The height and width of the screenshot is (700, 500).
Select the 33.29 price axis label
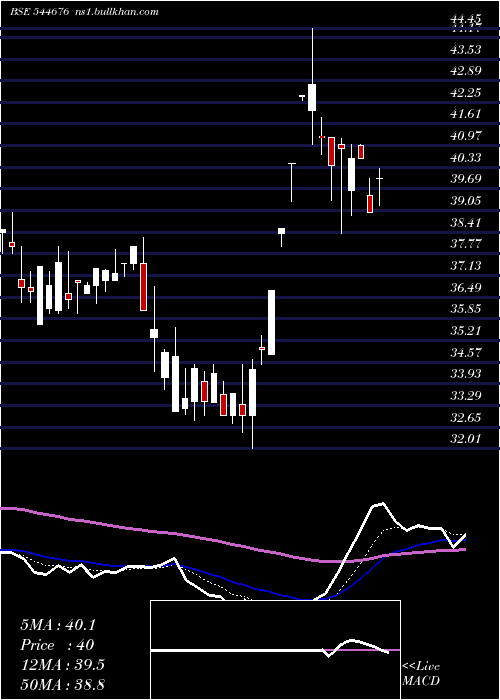tap(466, 395)
